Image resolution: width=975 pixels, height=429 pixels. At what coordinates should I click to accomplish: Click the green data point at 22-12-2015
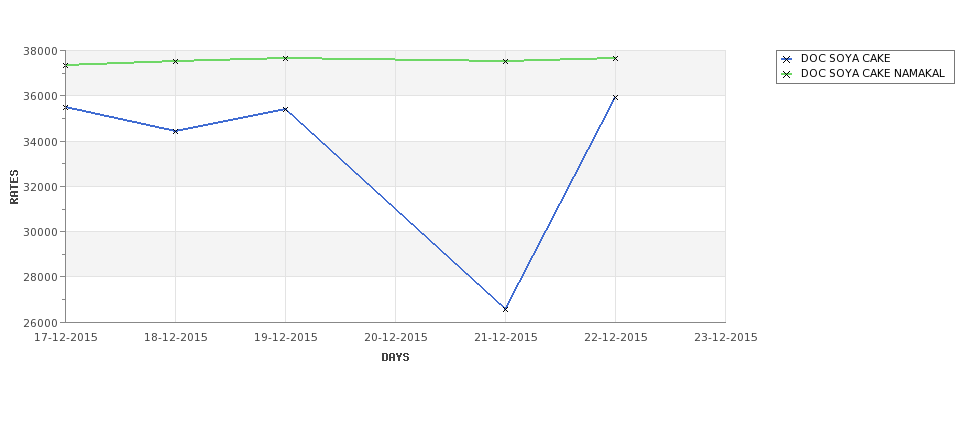click(616, 58)
